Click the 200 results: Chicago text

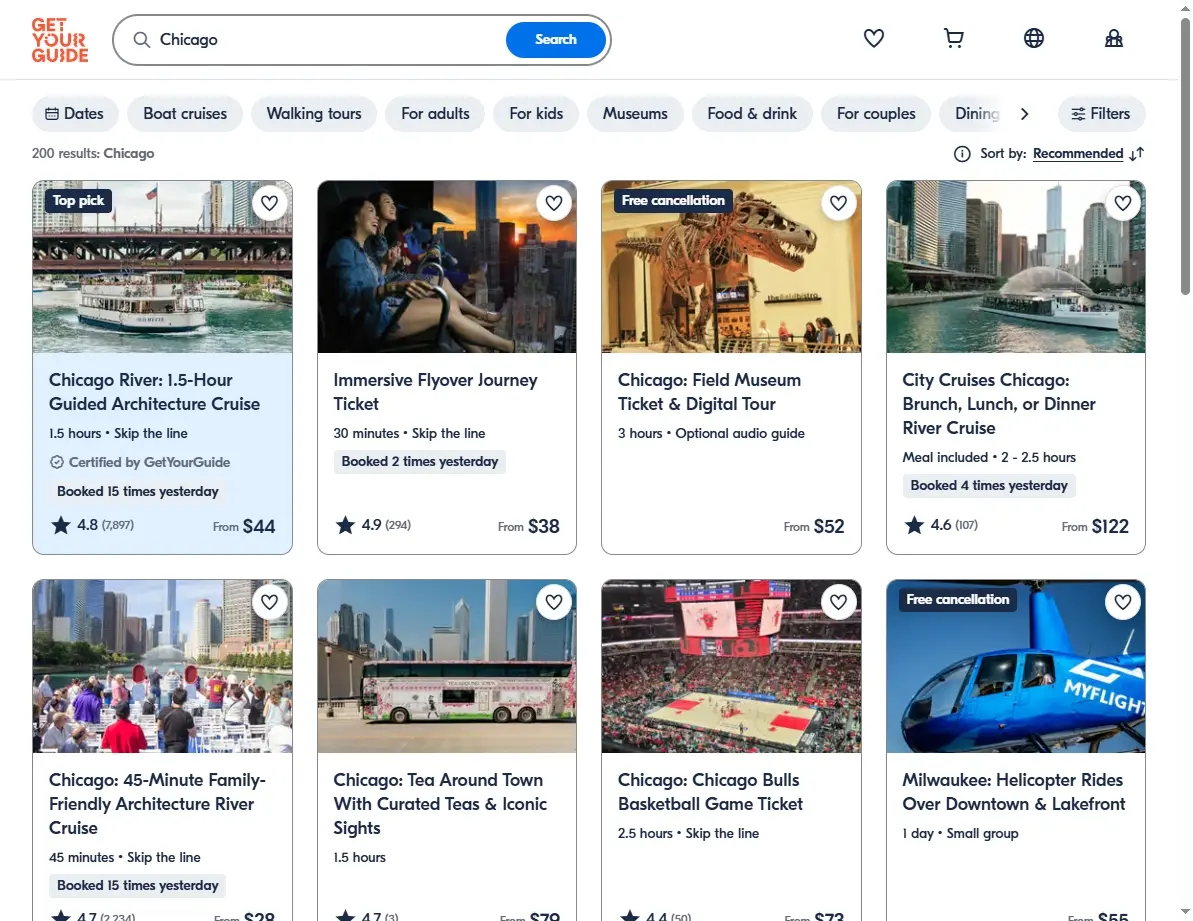93,154
